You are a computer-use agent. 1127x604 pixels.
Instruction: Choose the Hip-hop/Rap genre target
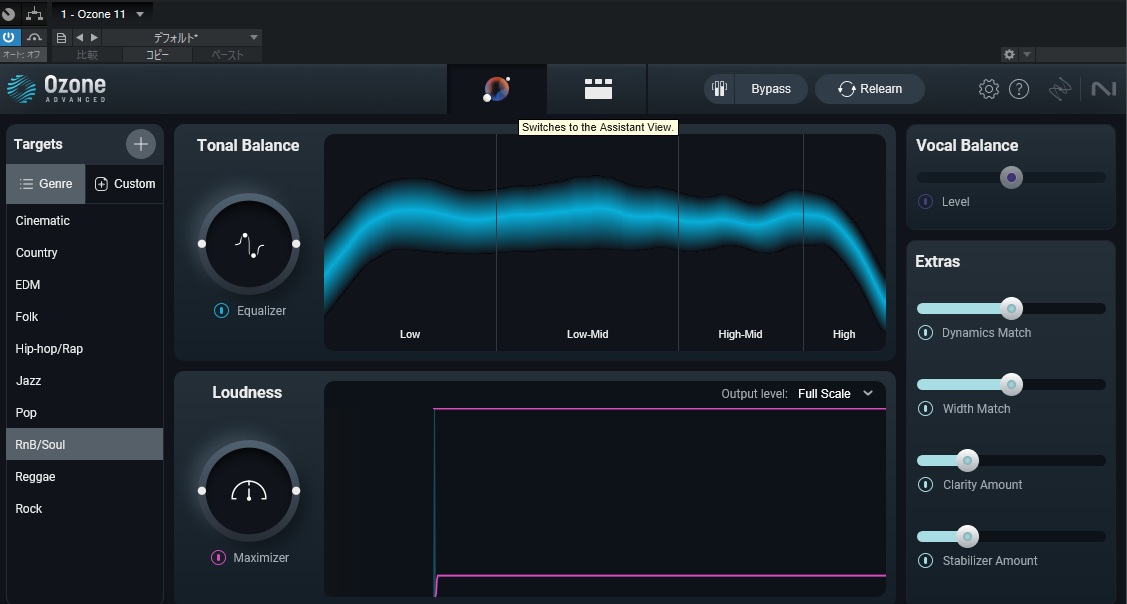(x=49, y=349)
